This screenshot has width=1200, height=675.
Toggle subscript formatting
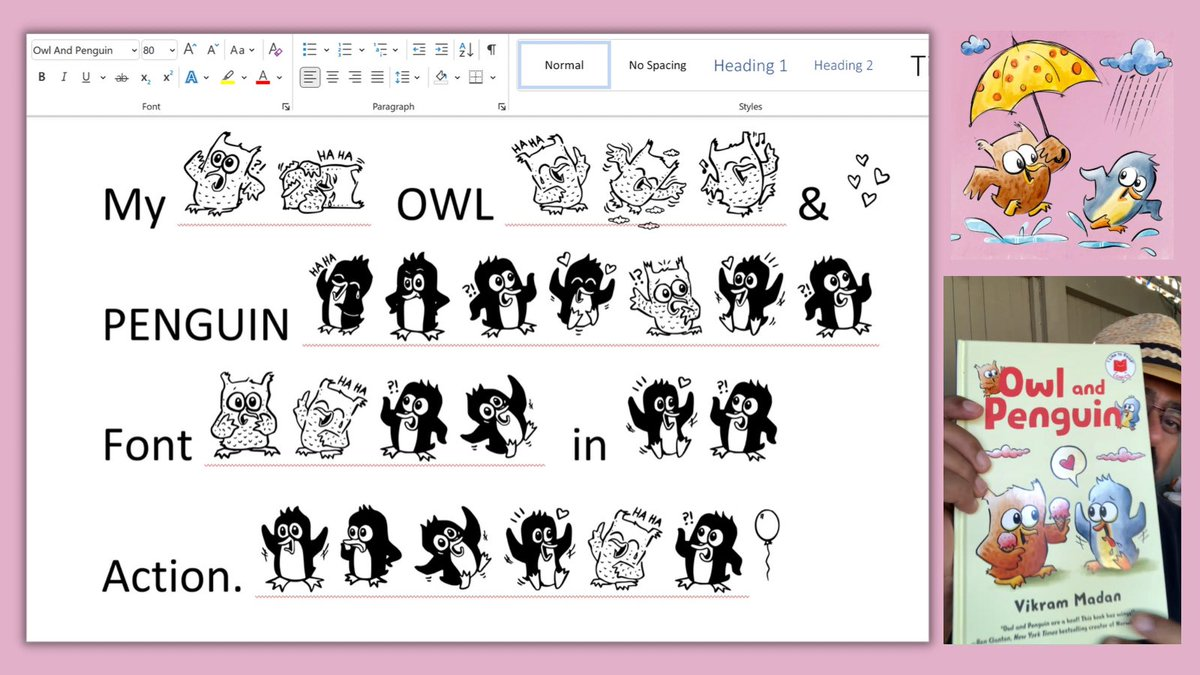145,78
